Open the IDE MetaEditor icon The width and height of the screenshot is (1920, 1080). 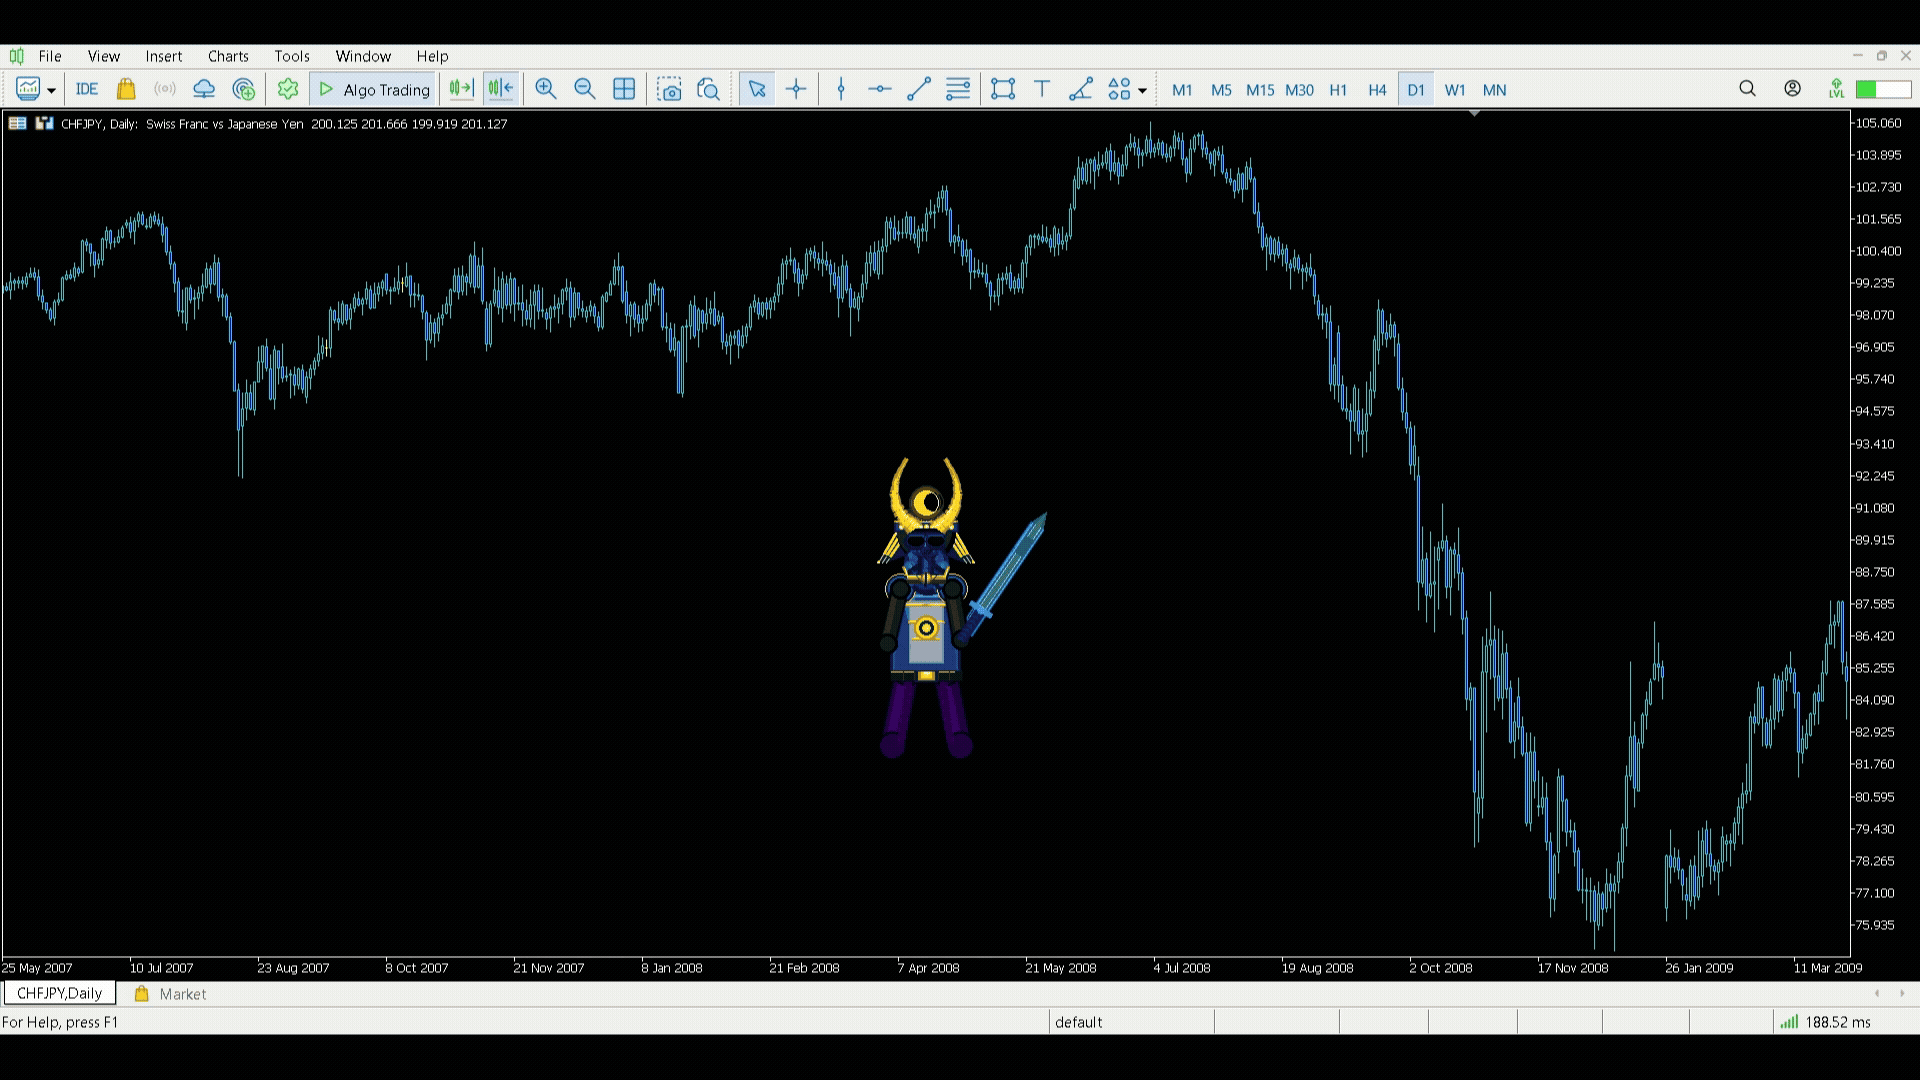87,90
